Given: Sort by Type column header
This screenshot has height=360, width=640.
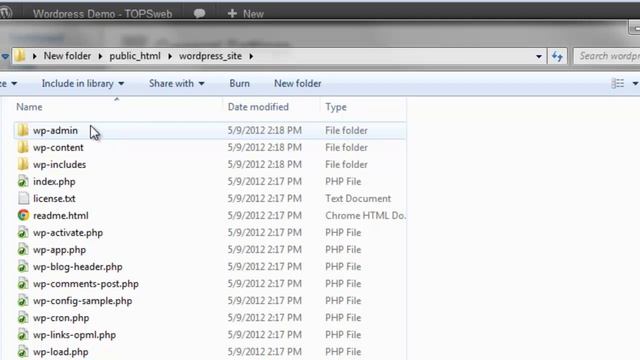Looking at the screenshot, I should (x=336, y=107).
